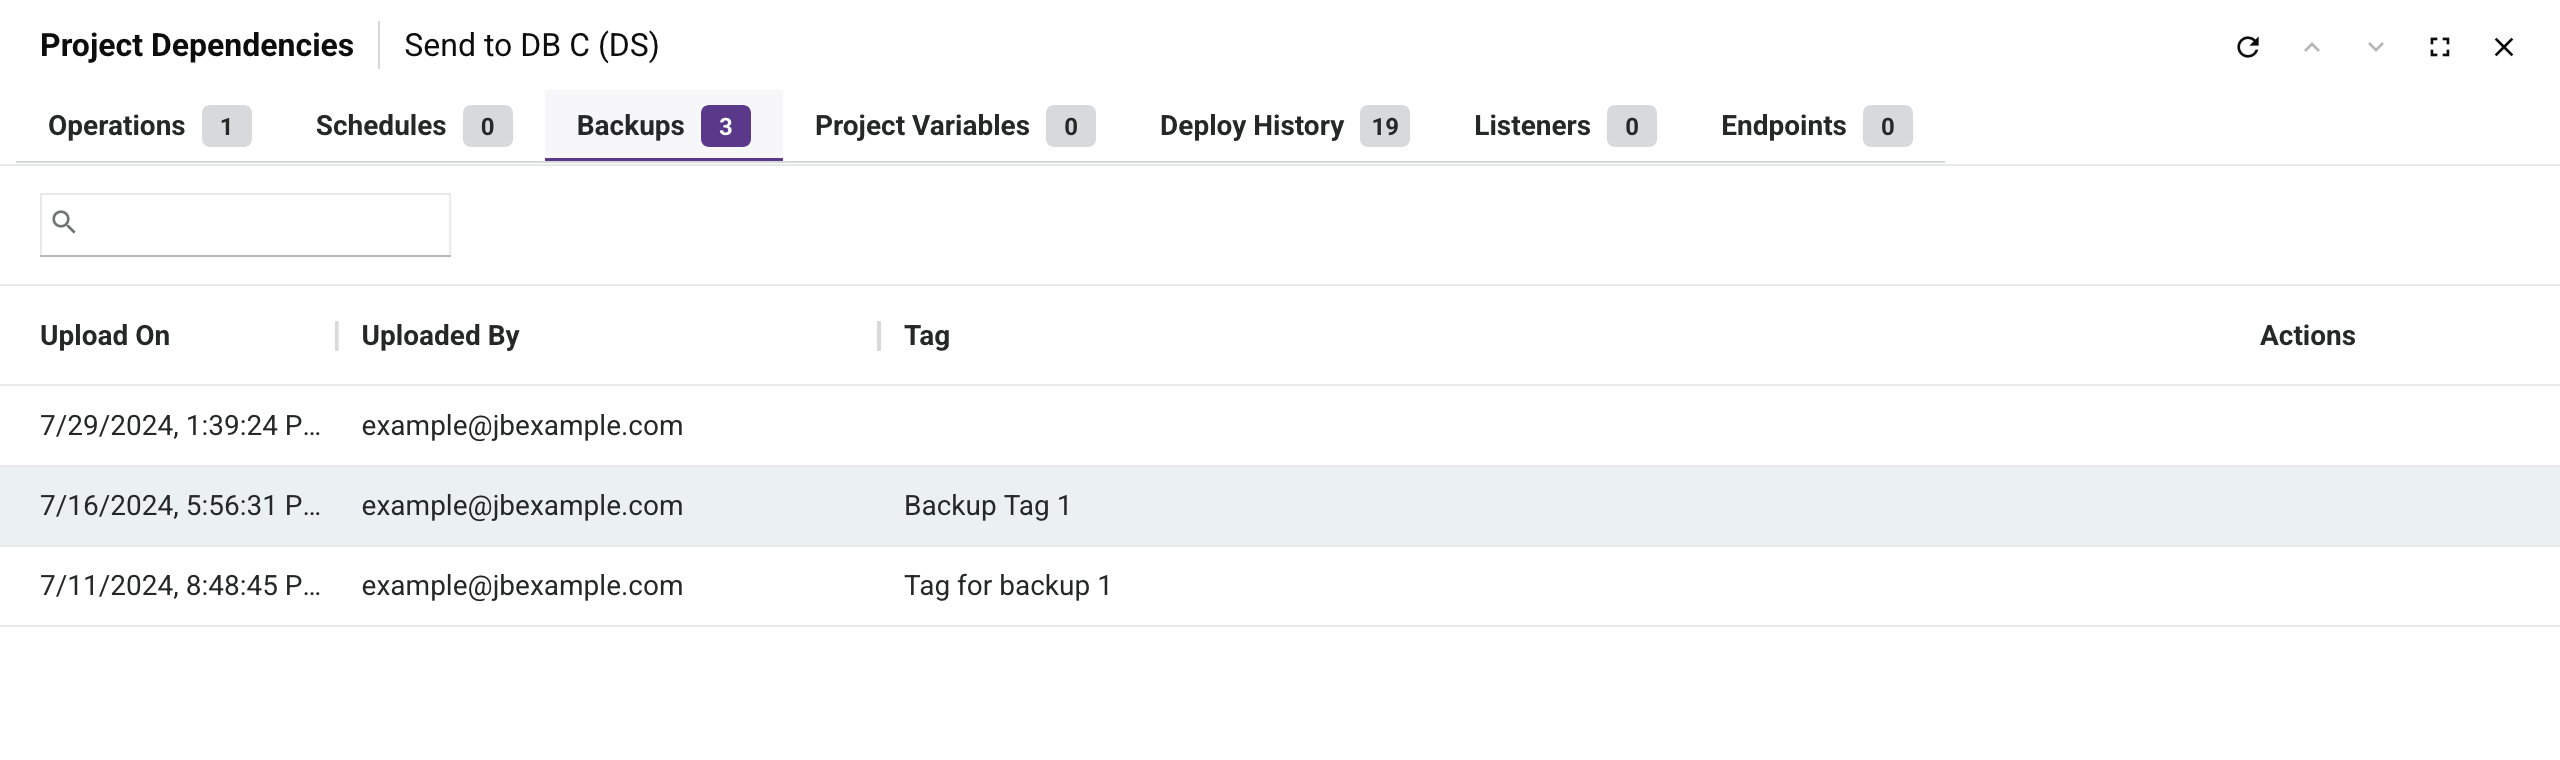Sort the table by Upload On column
The height and width of the screenshot is (760, 2560).
tap(105, 335)
